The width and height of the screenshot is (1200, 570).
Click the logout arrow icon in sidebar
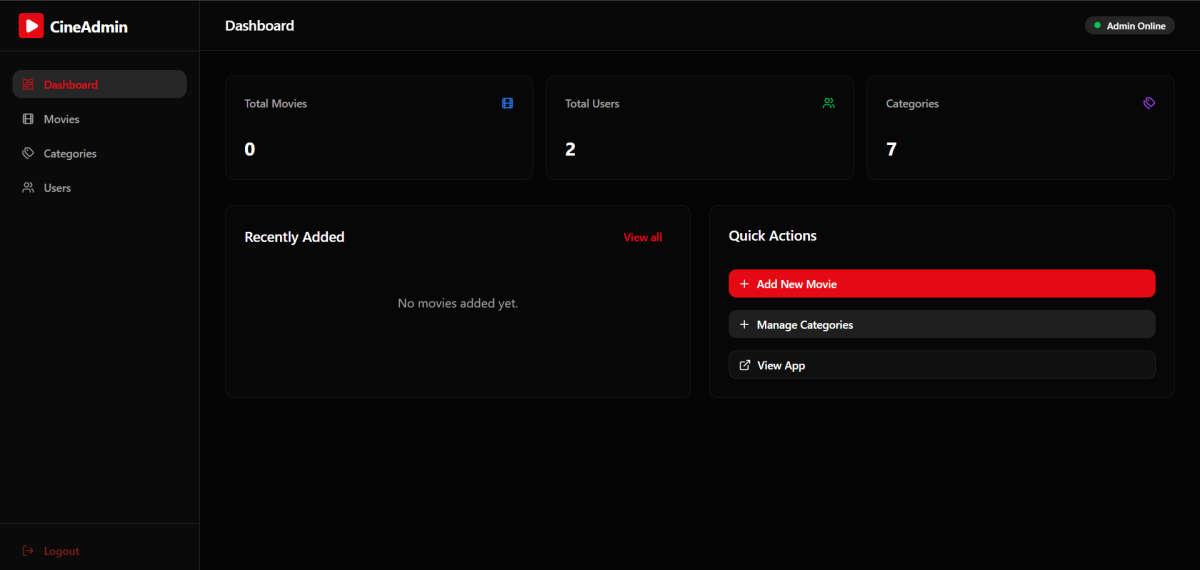coord(28,551)
